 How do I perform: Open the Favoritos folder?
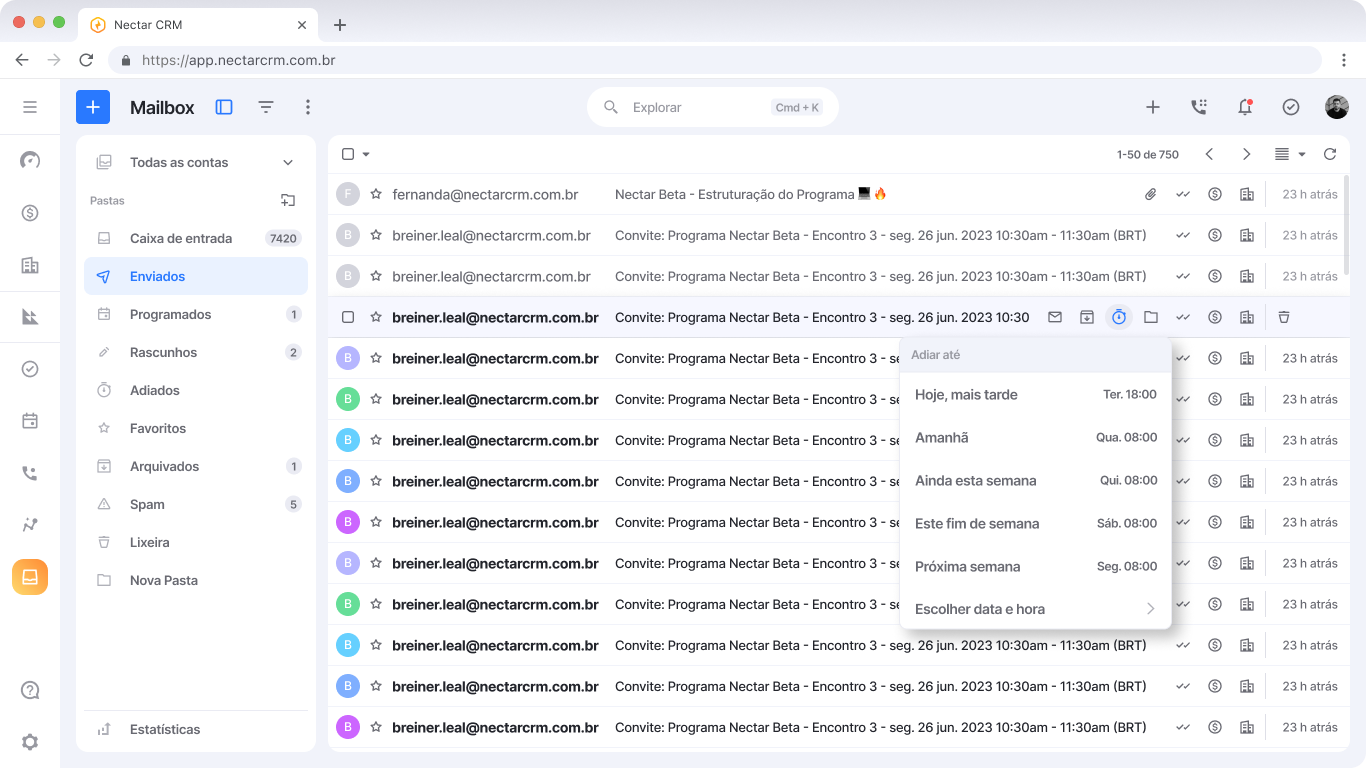click(x=196, y=428)
